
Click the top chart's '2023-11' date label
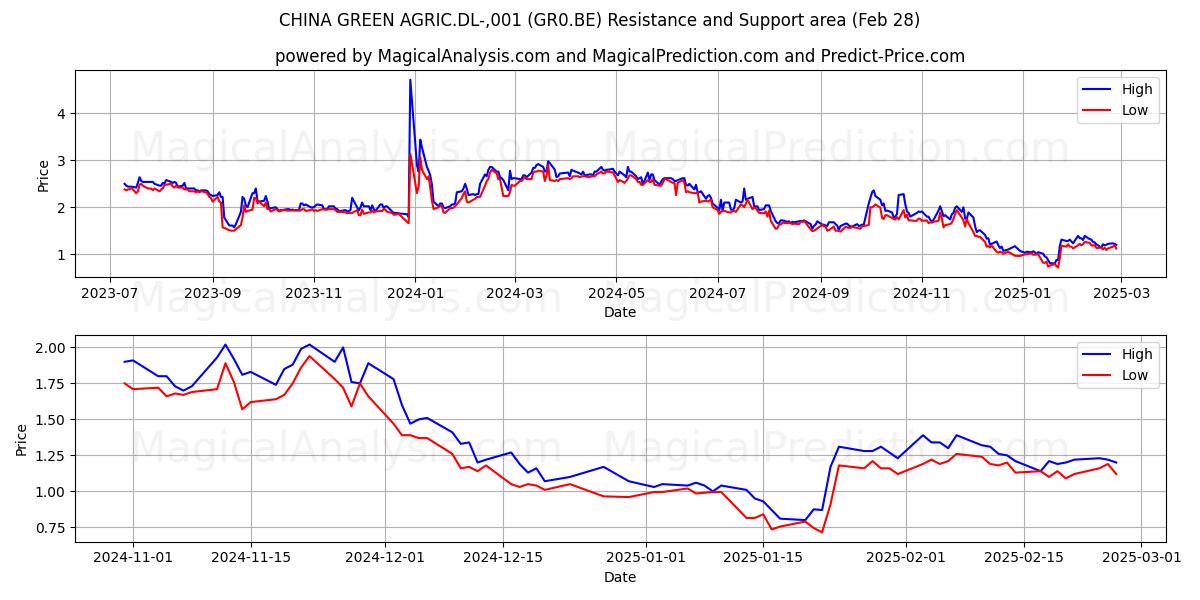pos(314,293)
